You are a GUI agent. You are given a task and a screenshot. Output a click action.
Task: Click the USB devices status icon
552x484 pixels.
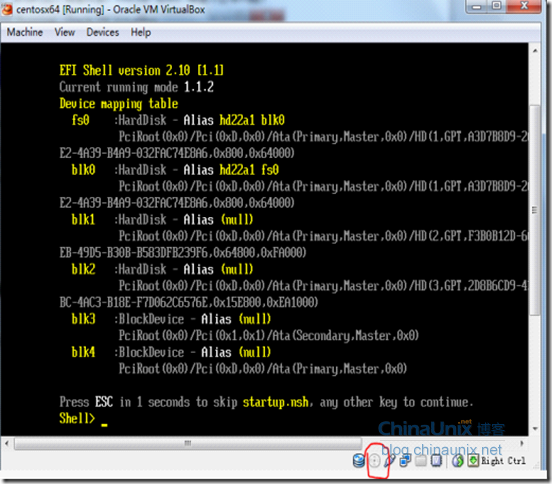(389, 460)
